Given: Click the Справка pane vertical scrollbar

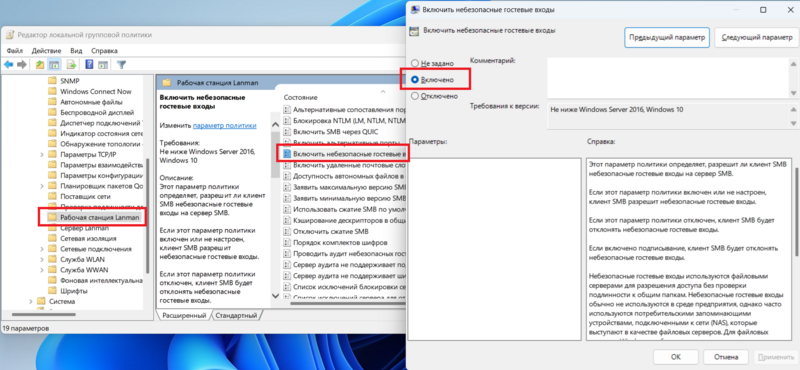Looking at the screenshot, I should coord(796,212).
